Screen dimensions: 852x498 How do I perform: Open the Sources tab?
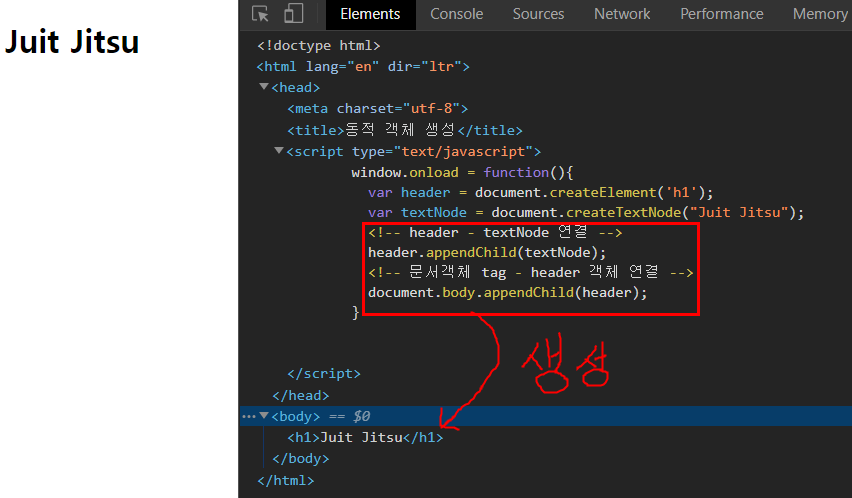(538, 14)
